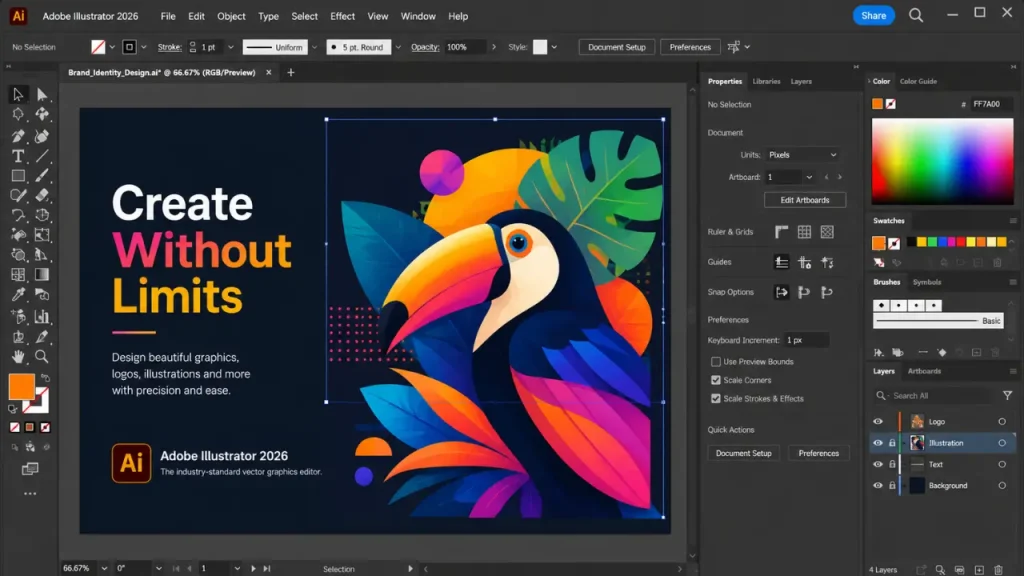Viewport: 1024px width, 576px height.
Task: Click the blue Share button
Action: [873, 16]
